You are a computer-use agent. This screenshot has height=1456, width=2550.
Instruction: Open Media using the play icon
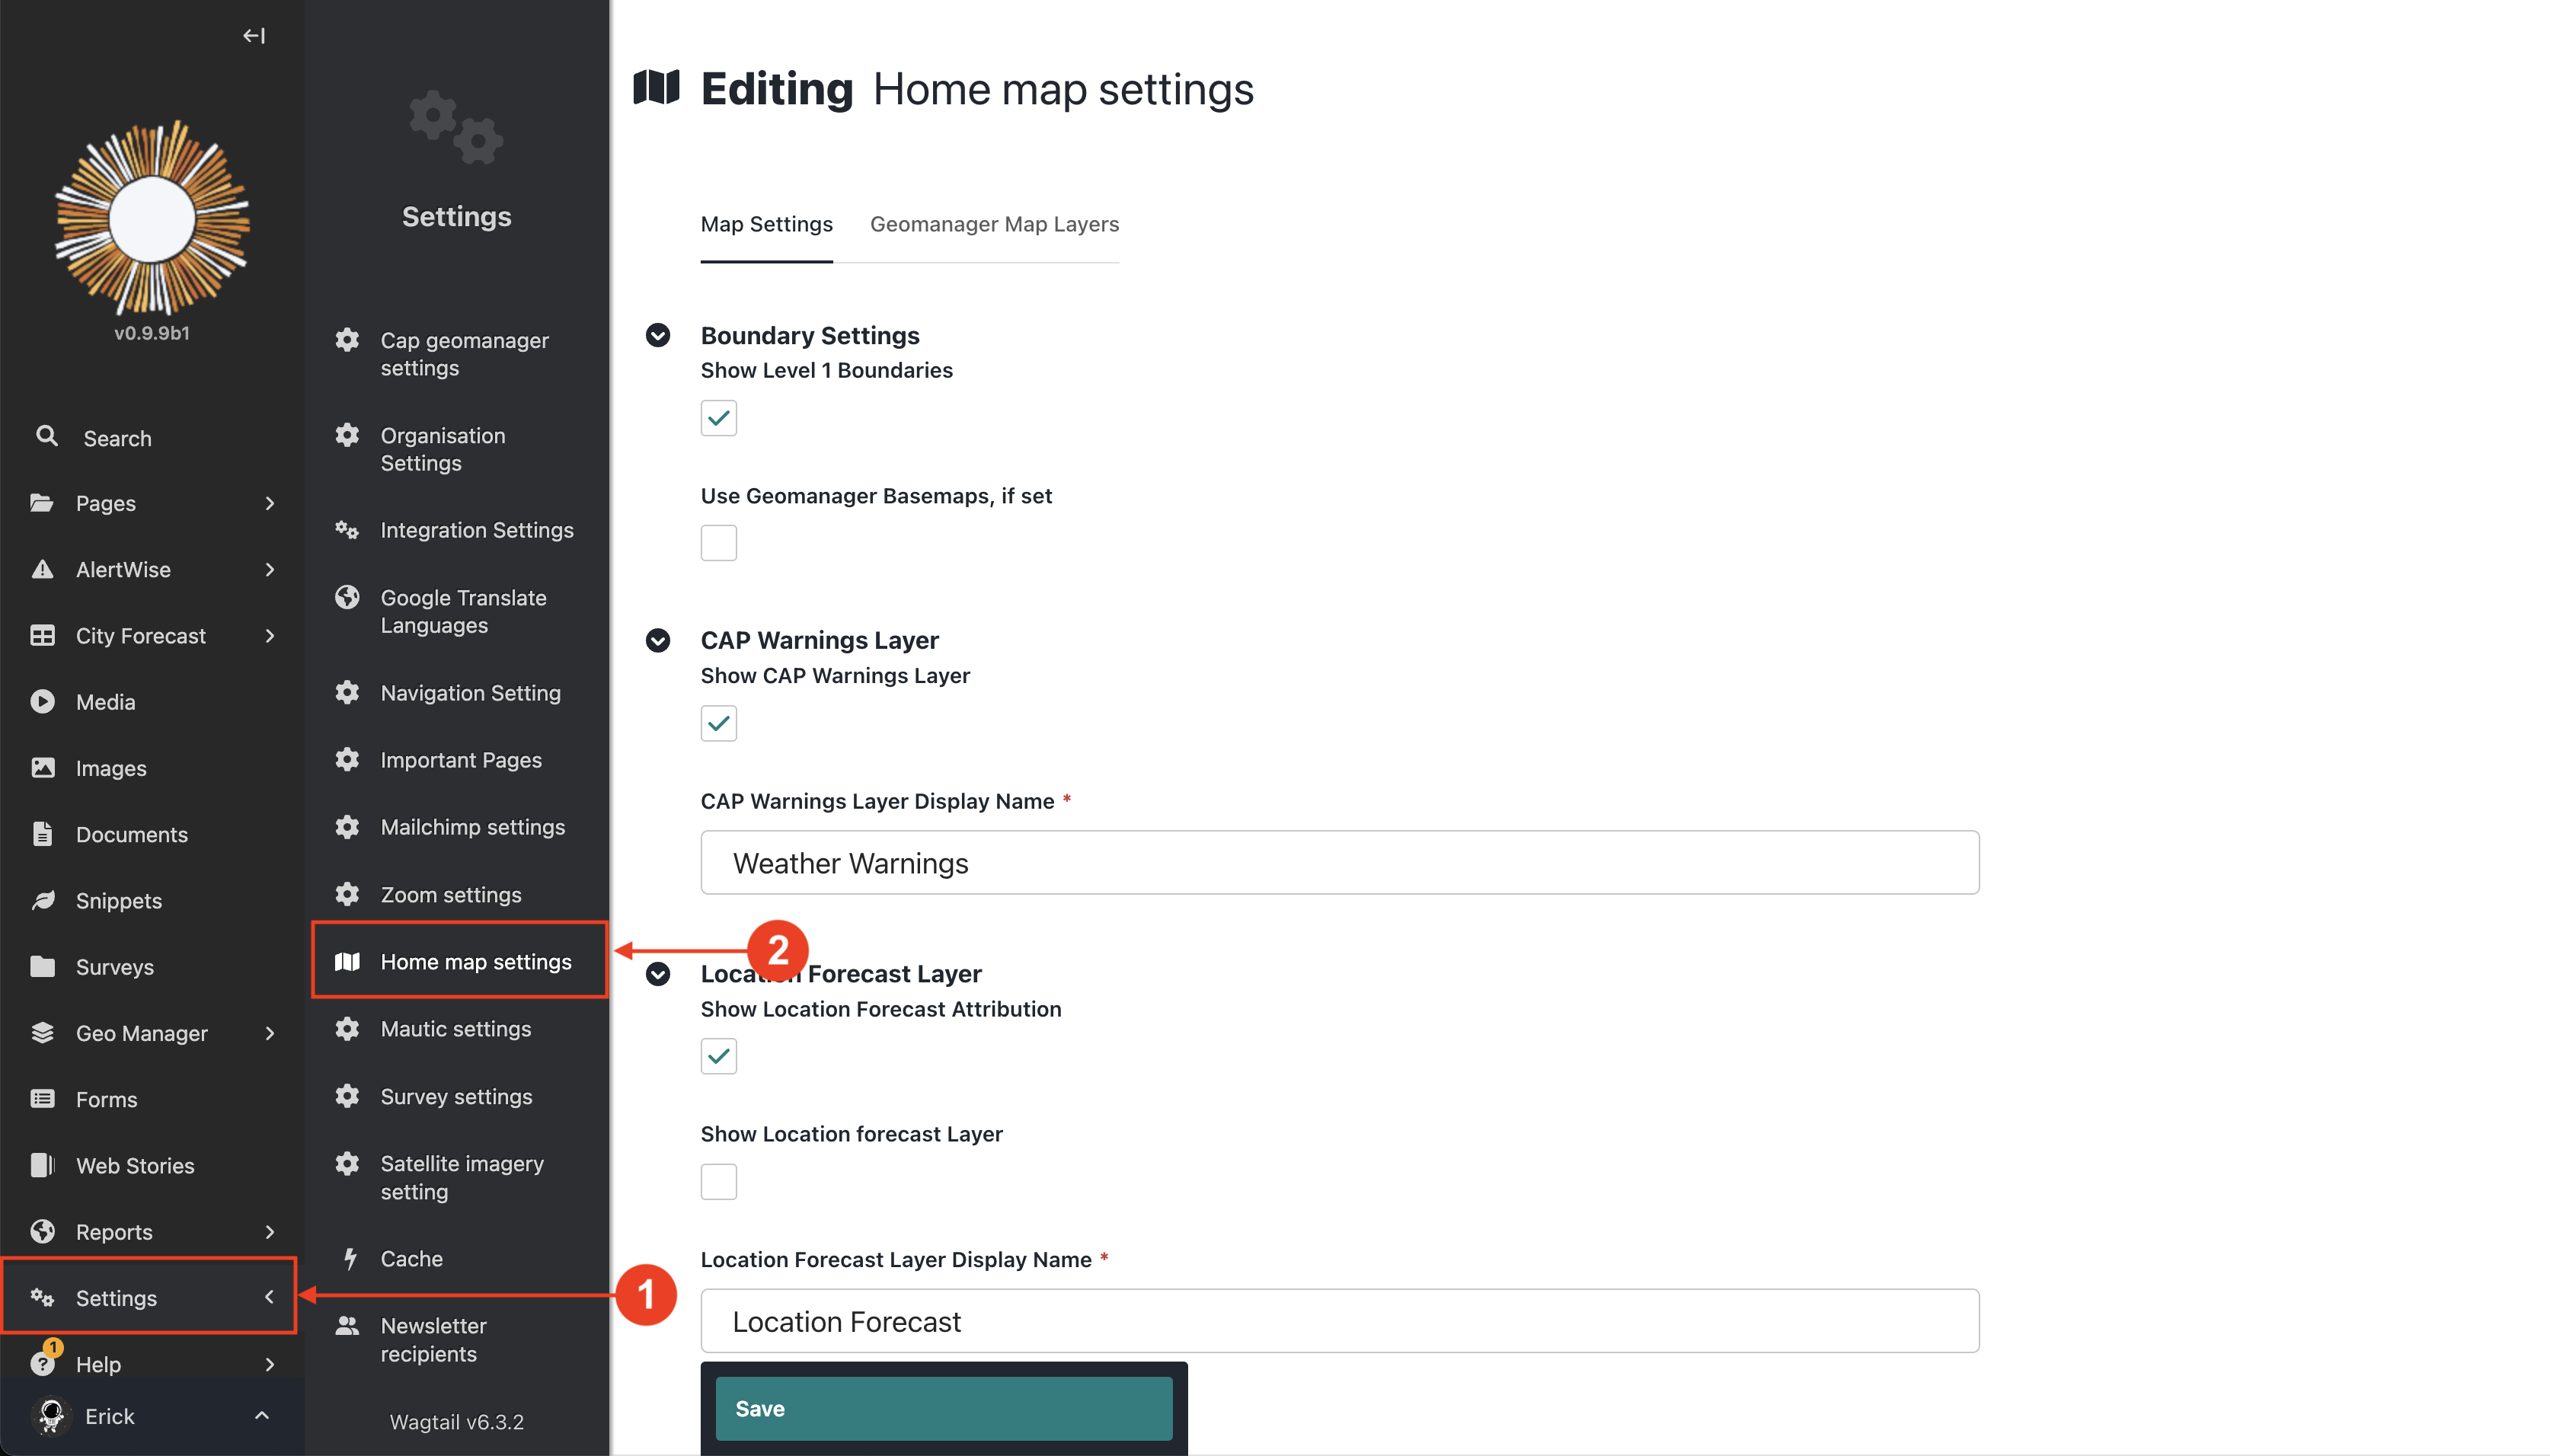[x=42, y=701]
